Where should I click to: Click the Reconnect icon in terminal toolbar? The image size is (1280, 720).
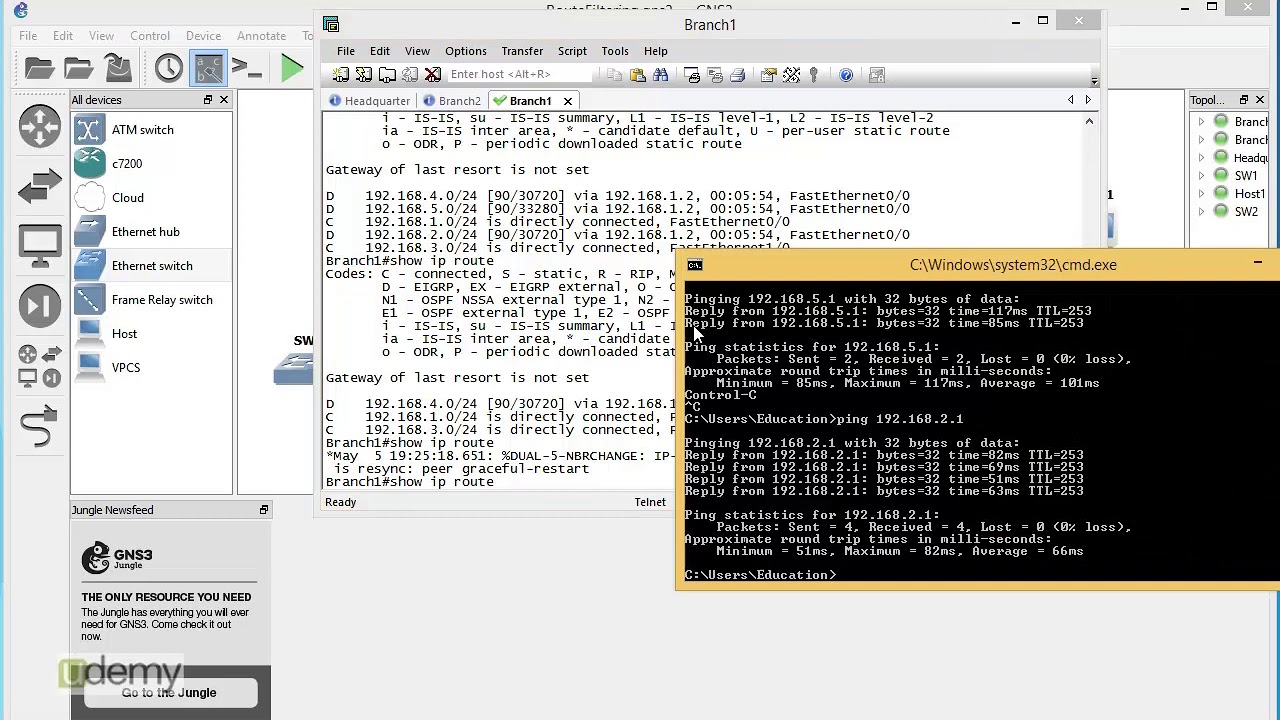coord(410,75)
